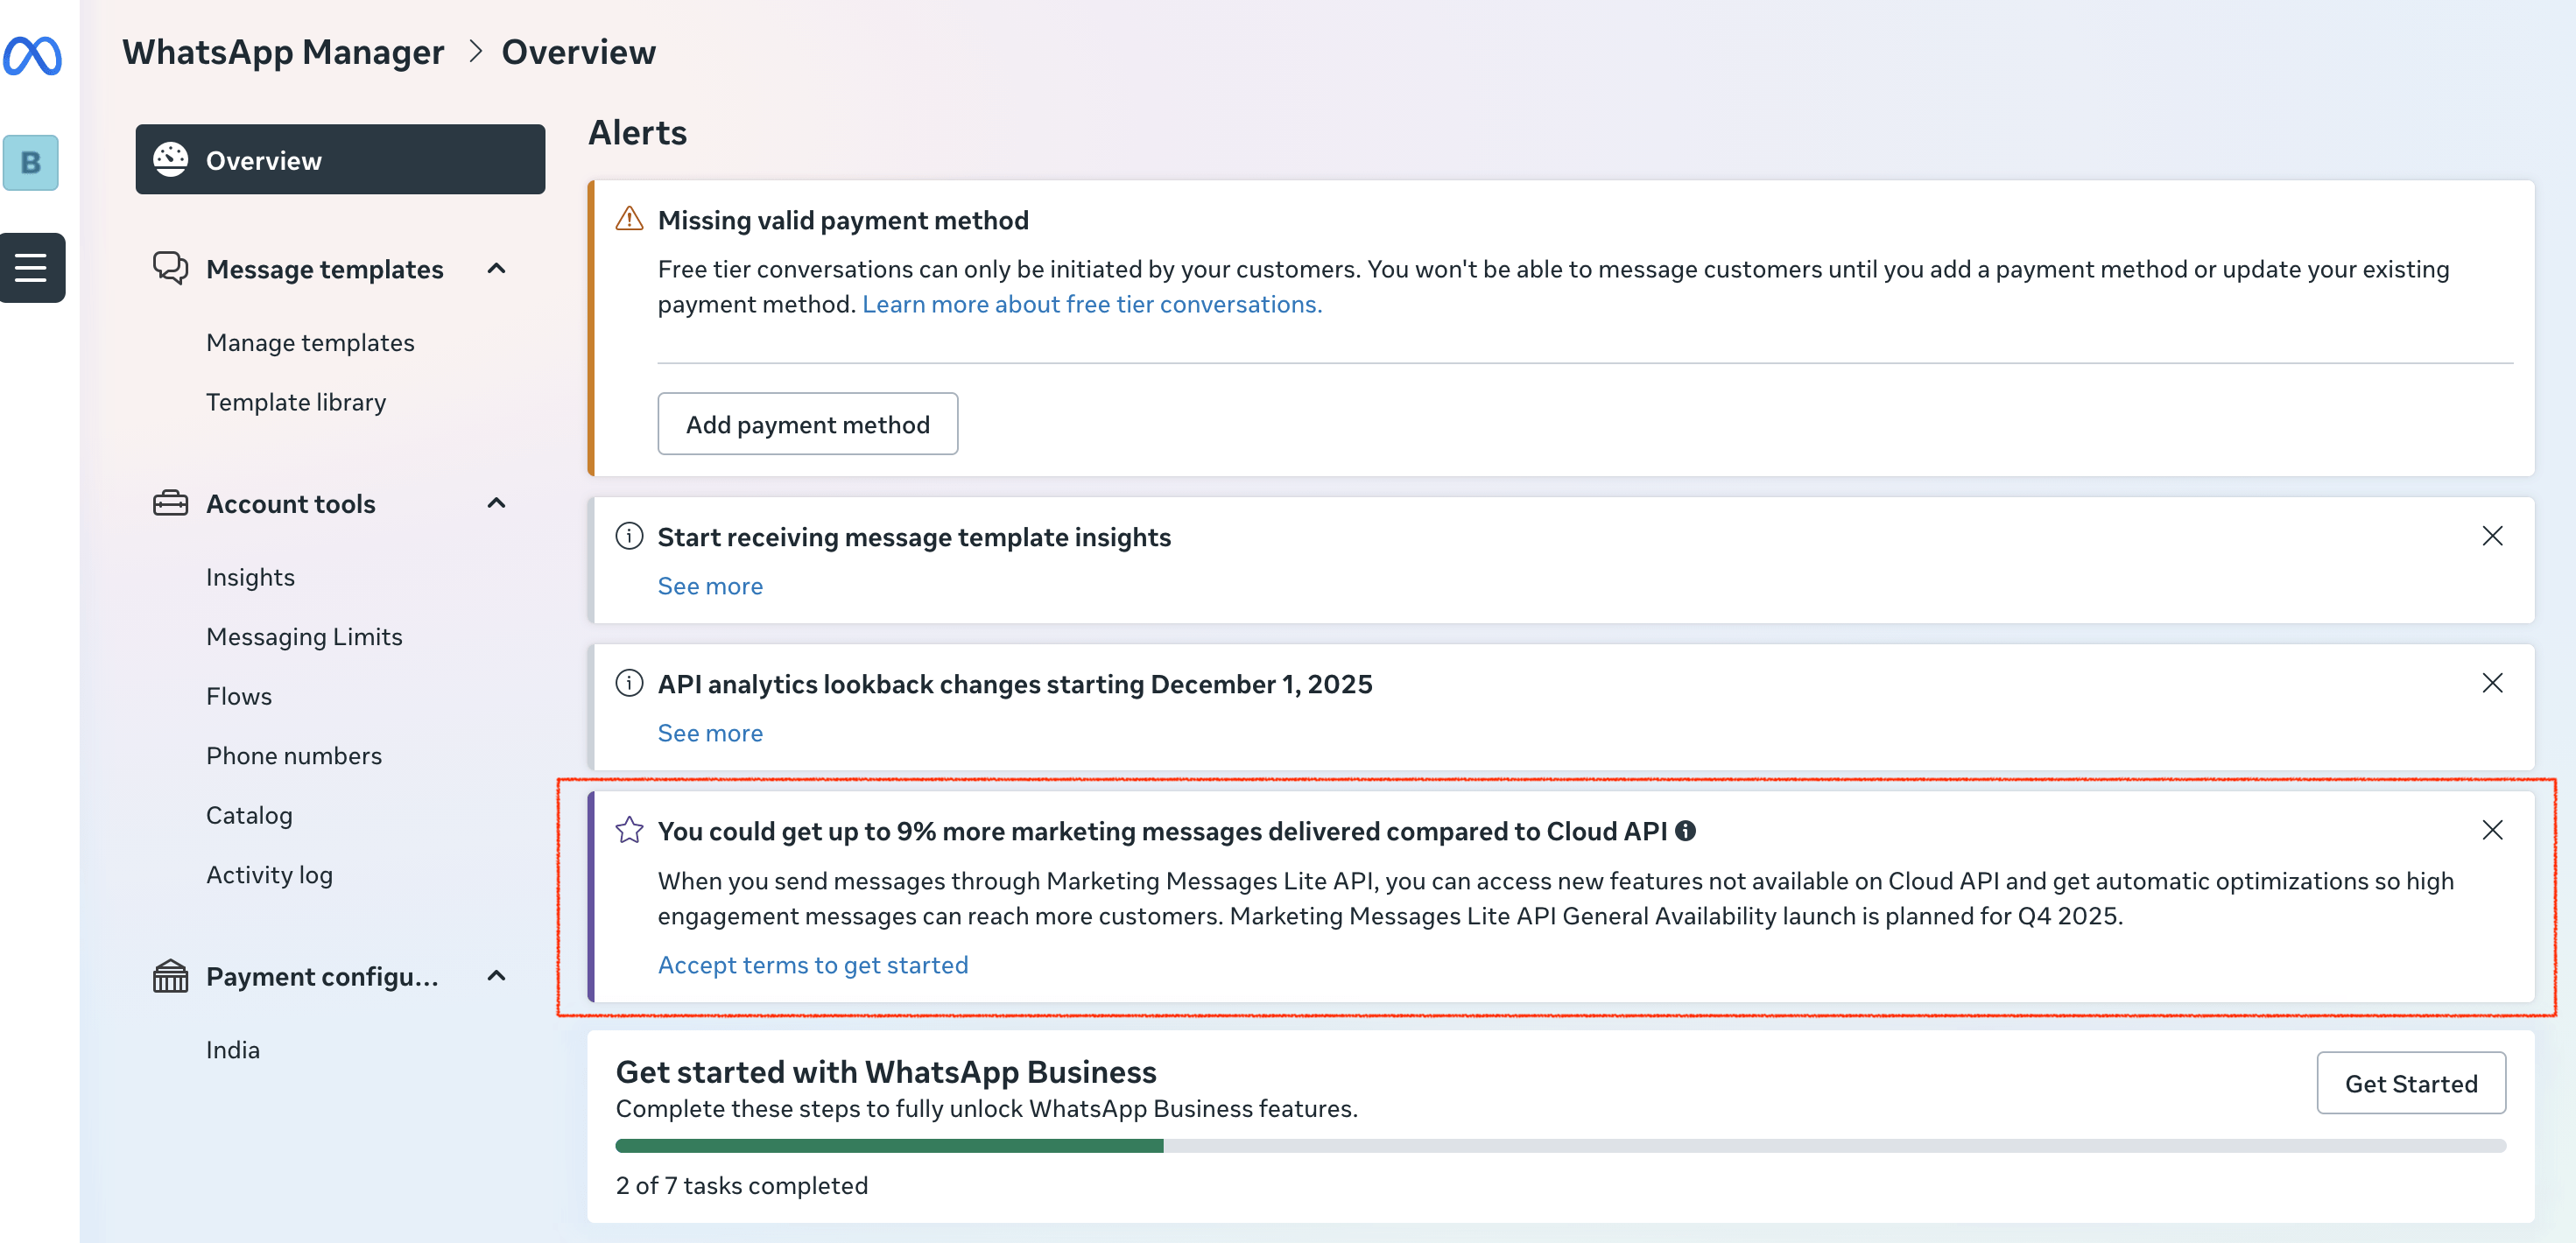This screenshot has height=1243, width=2576.
Task: Open the B business account avatar
Action: [x=31, y=162]
